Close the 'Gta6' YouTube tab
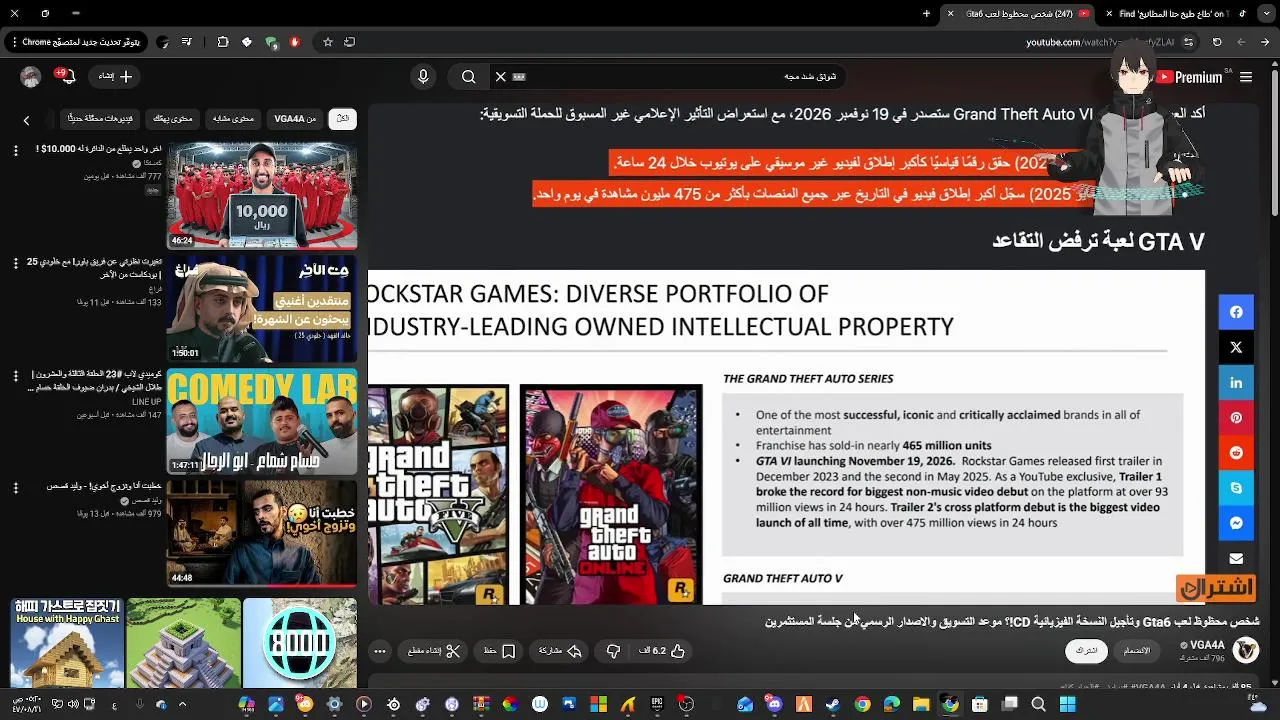 950,14
